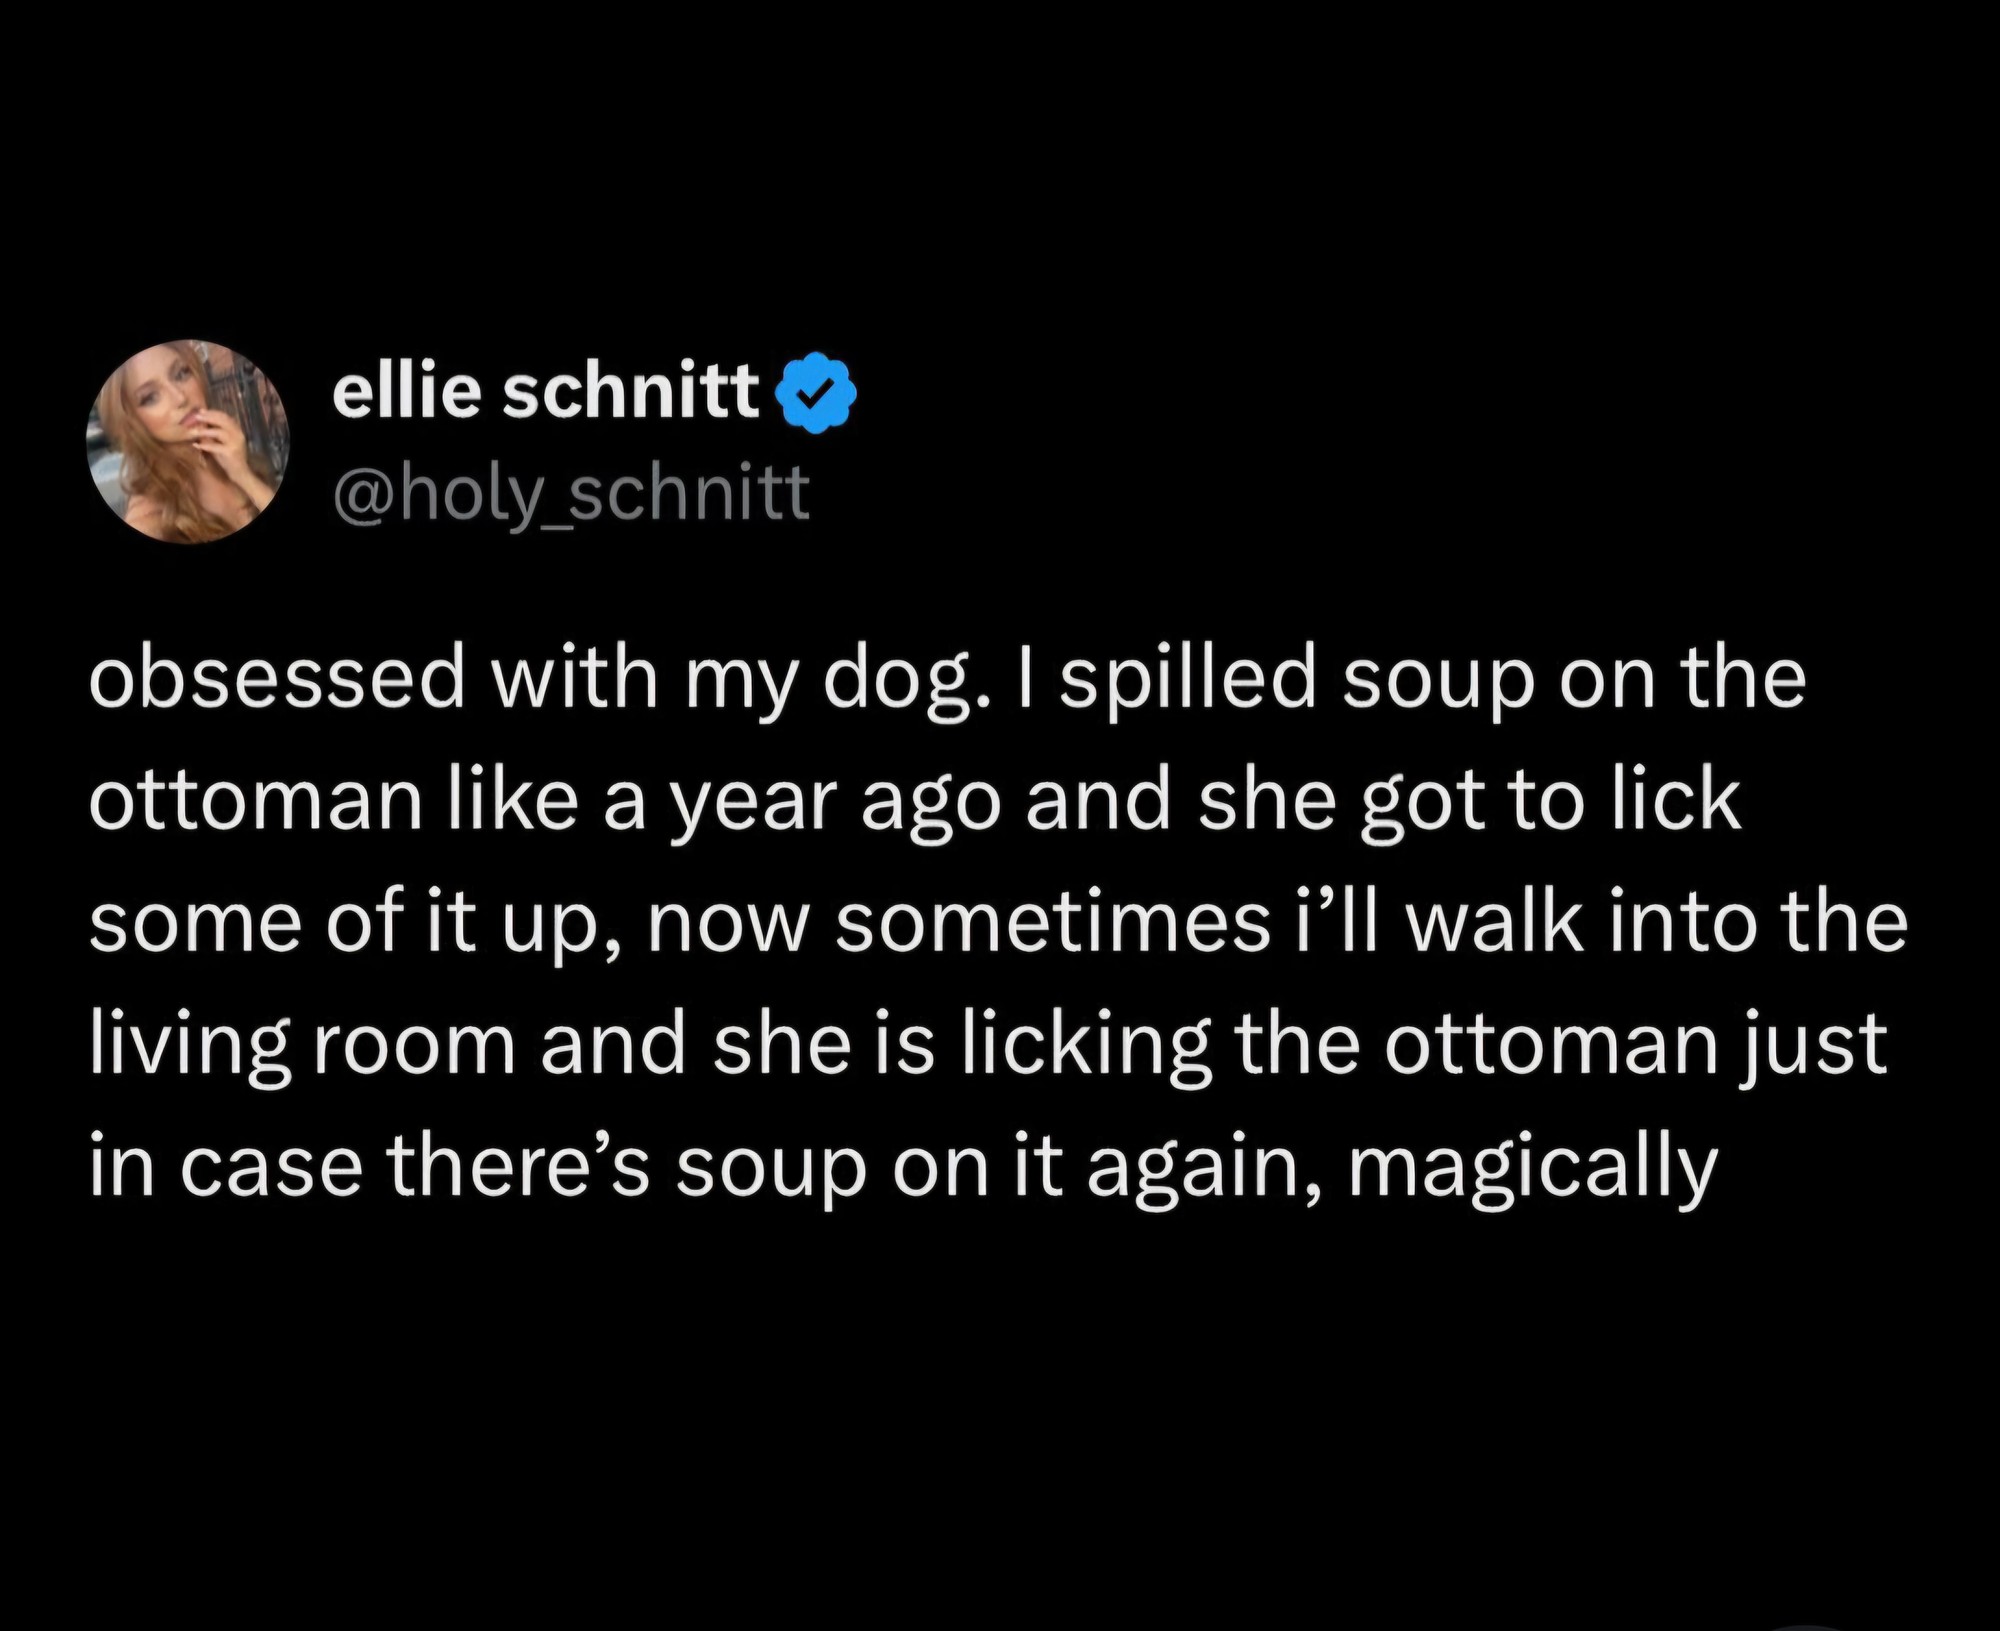Click the final word "magically"
The image size is (2000, 1631).
[x=1532, y=1168]
